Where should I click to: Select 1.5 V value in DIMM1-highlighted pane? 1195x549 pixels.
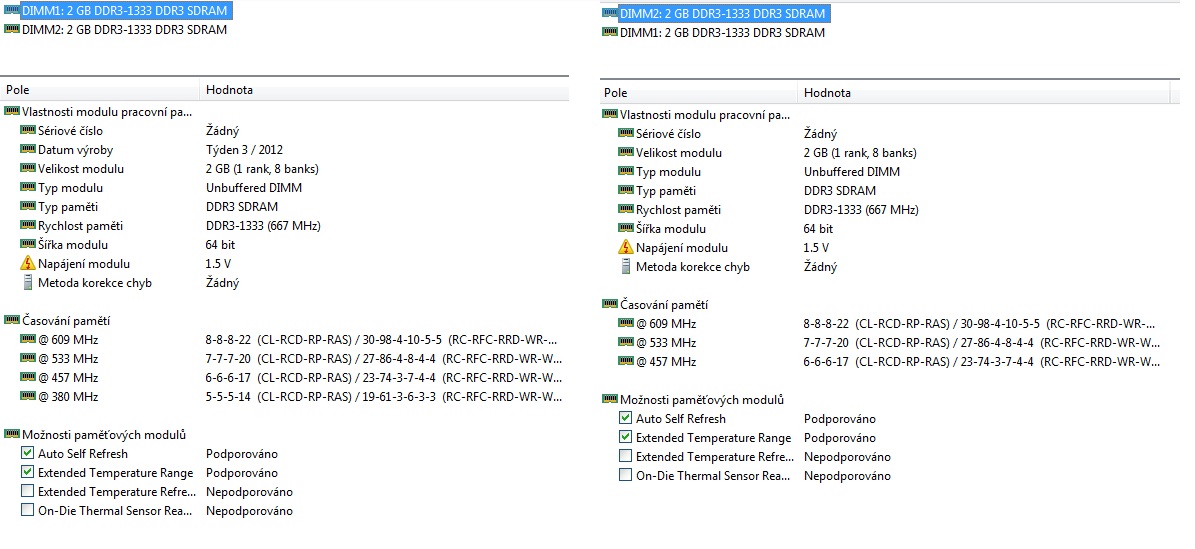click(218, 264)
